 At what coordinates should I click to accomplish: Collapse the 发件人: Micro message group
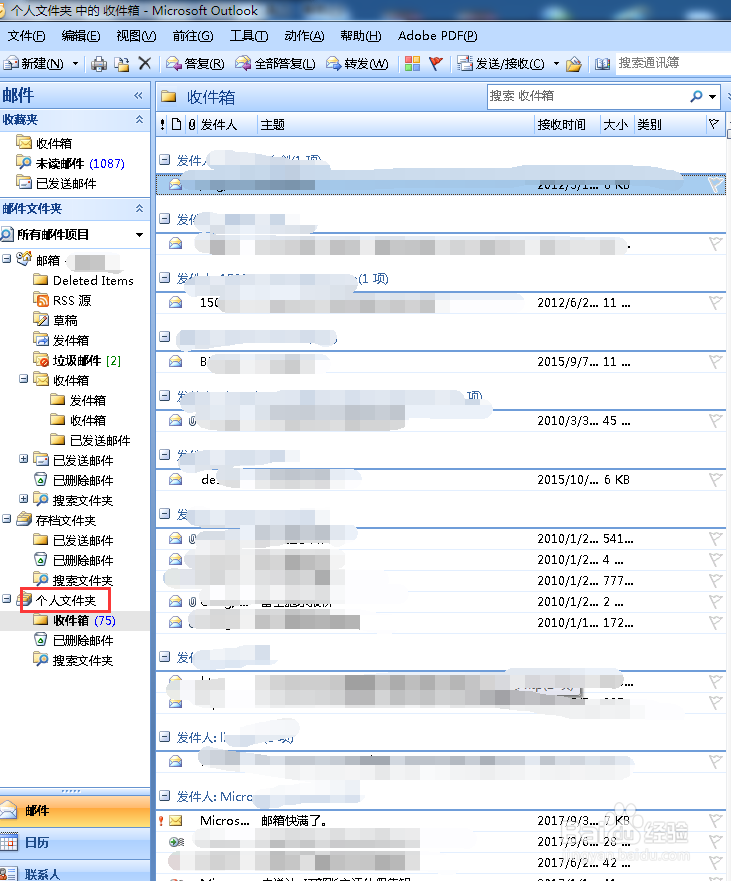(x=165, y=796)
